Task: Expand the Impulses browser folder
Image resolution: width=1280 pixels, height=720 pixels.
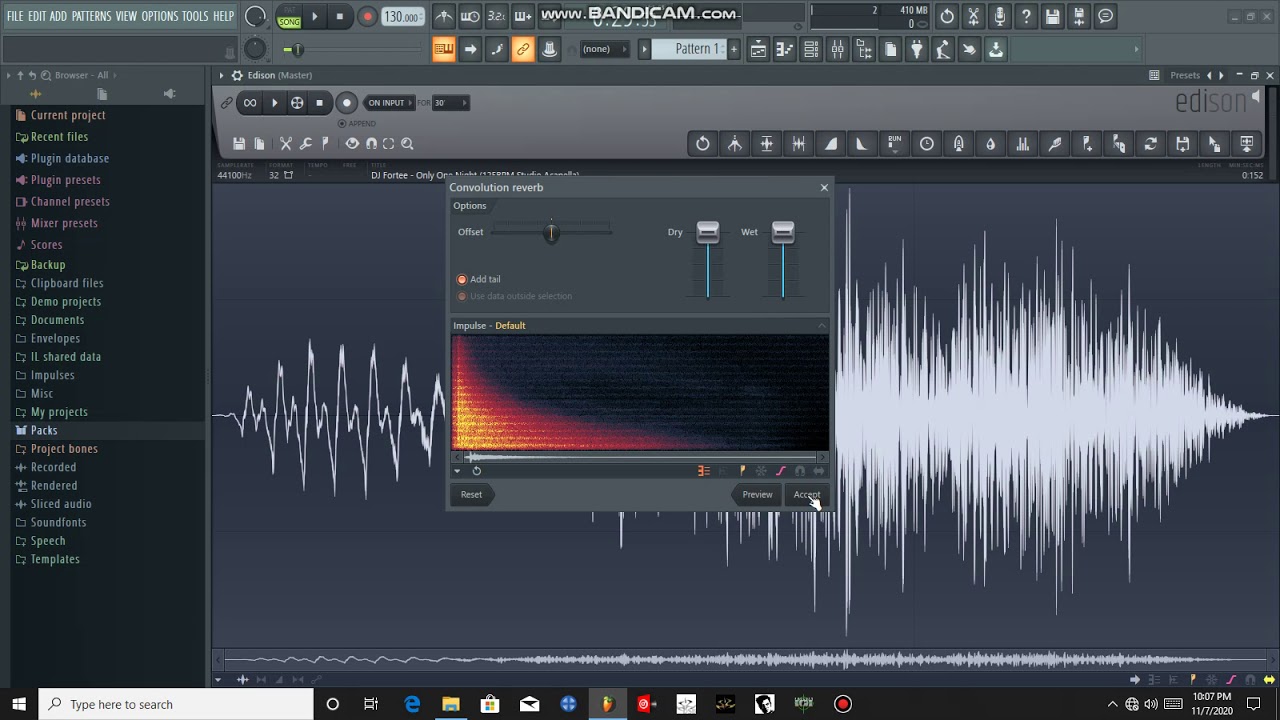Action: (52, 375)
